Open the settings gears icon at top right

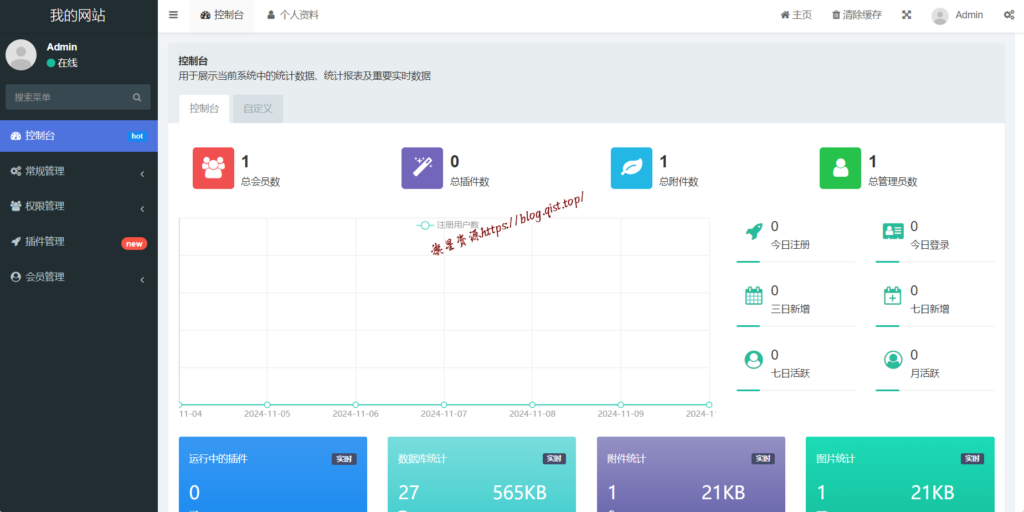(1006, 15)
